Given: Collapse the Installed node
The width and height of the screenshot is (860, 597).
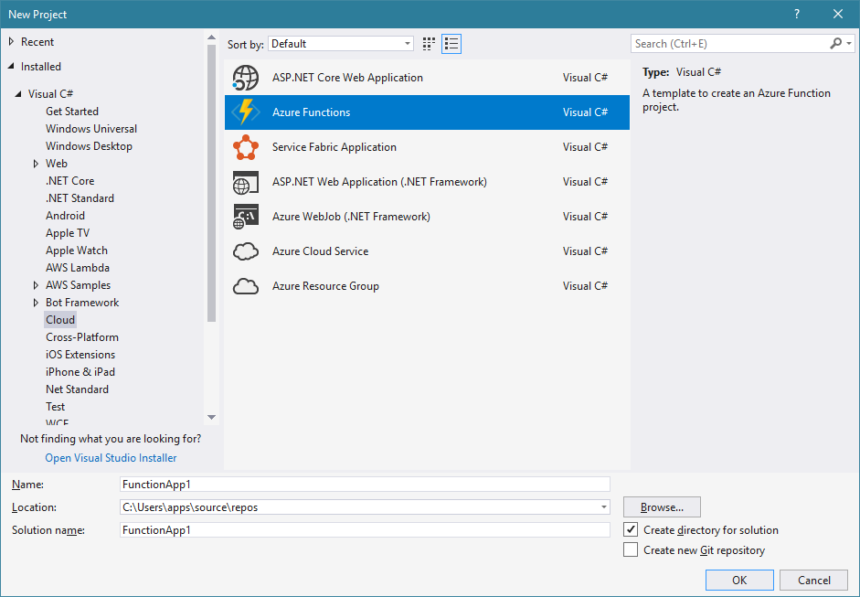Looking at the screenshot, I should tap(12, 66).
